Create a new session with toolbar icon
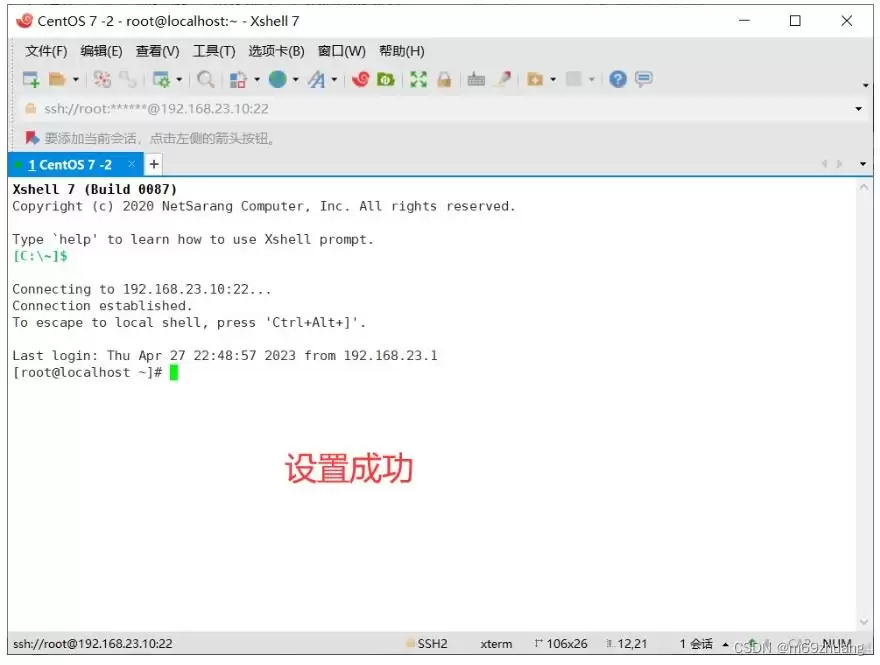The height and width of the screenshot is (665, 880). pos(31,80)
